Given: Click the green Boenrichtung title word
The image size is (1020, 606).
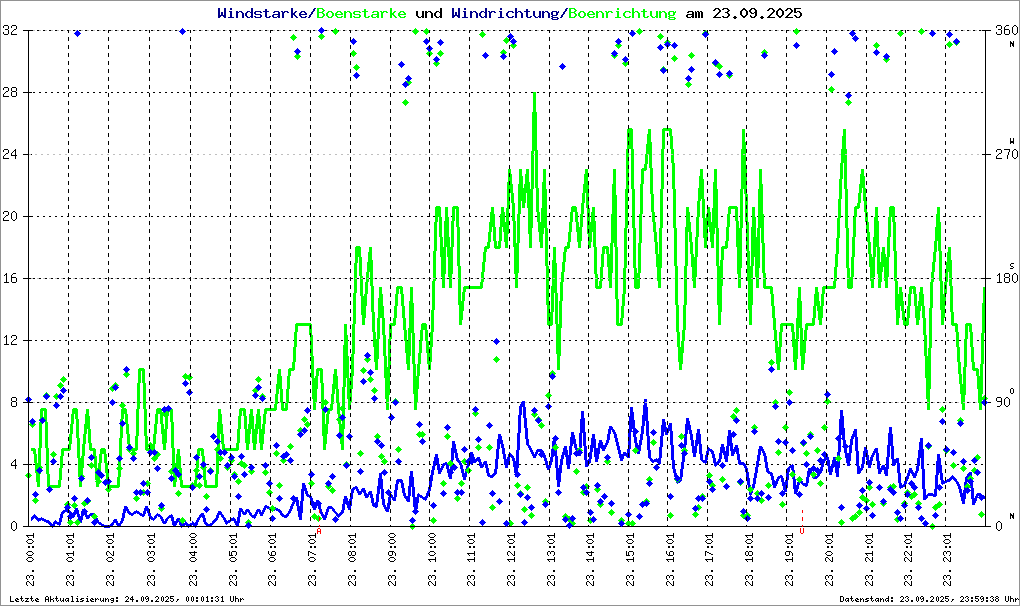Looking at the screenshot, I should coord(622,13).
